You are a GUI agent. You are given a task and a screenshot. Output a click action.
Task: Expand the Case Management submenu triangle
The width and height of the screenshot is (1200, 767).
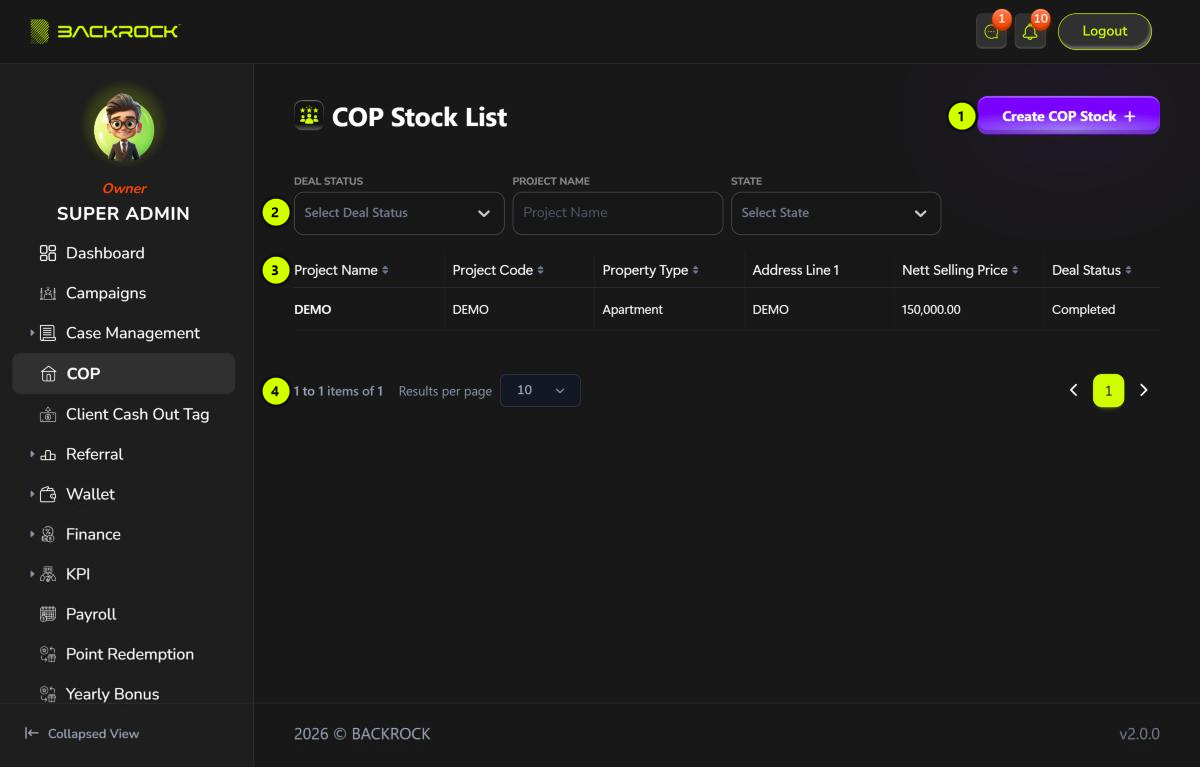point(32,333)
